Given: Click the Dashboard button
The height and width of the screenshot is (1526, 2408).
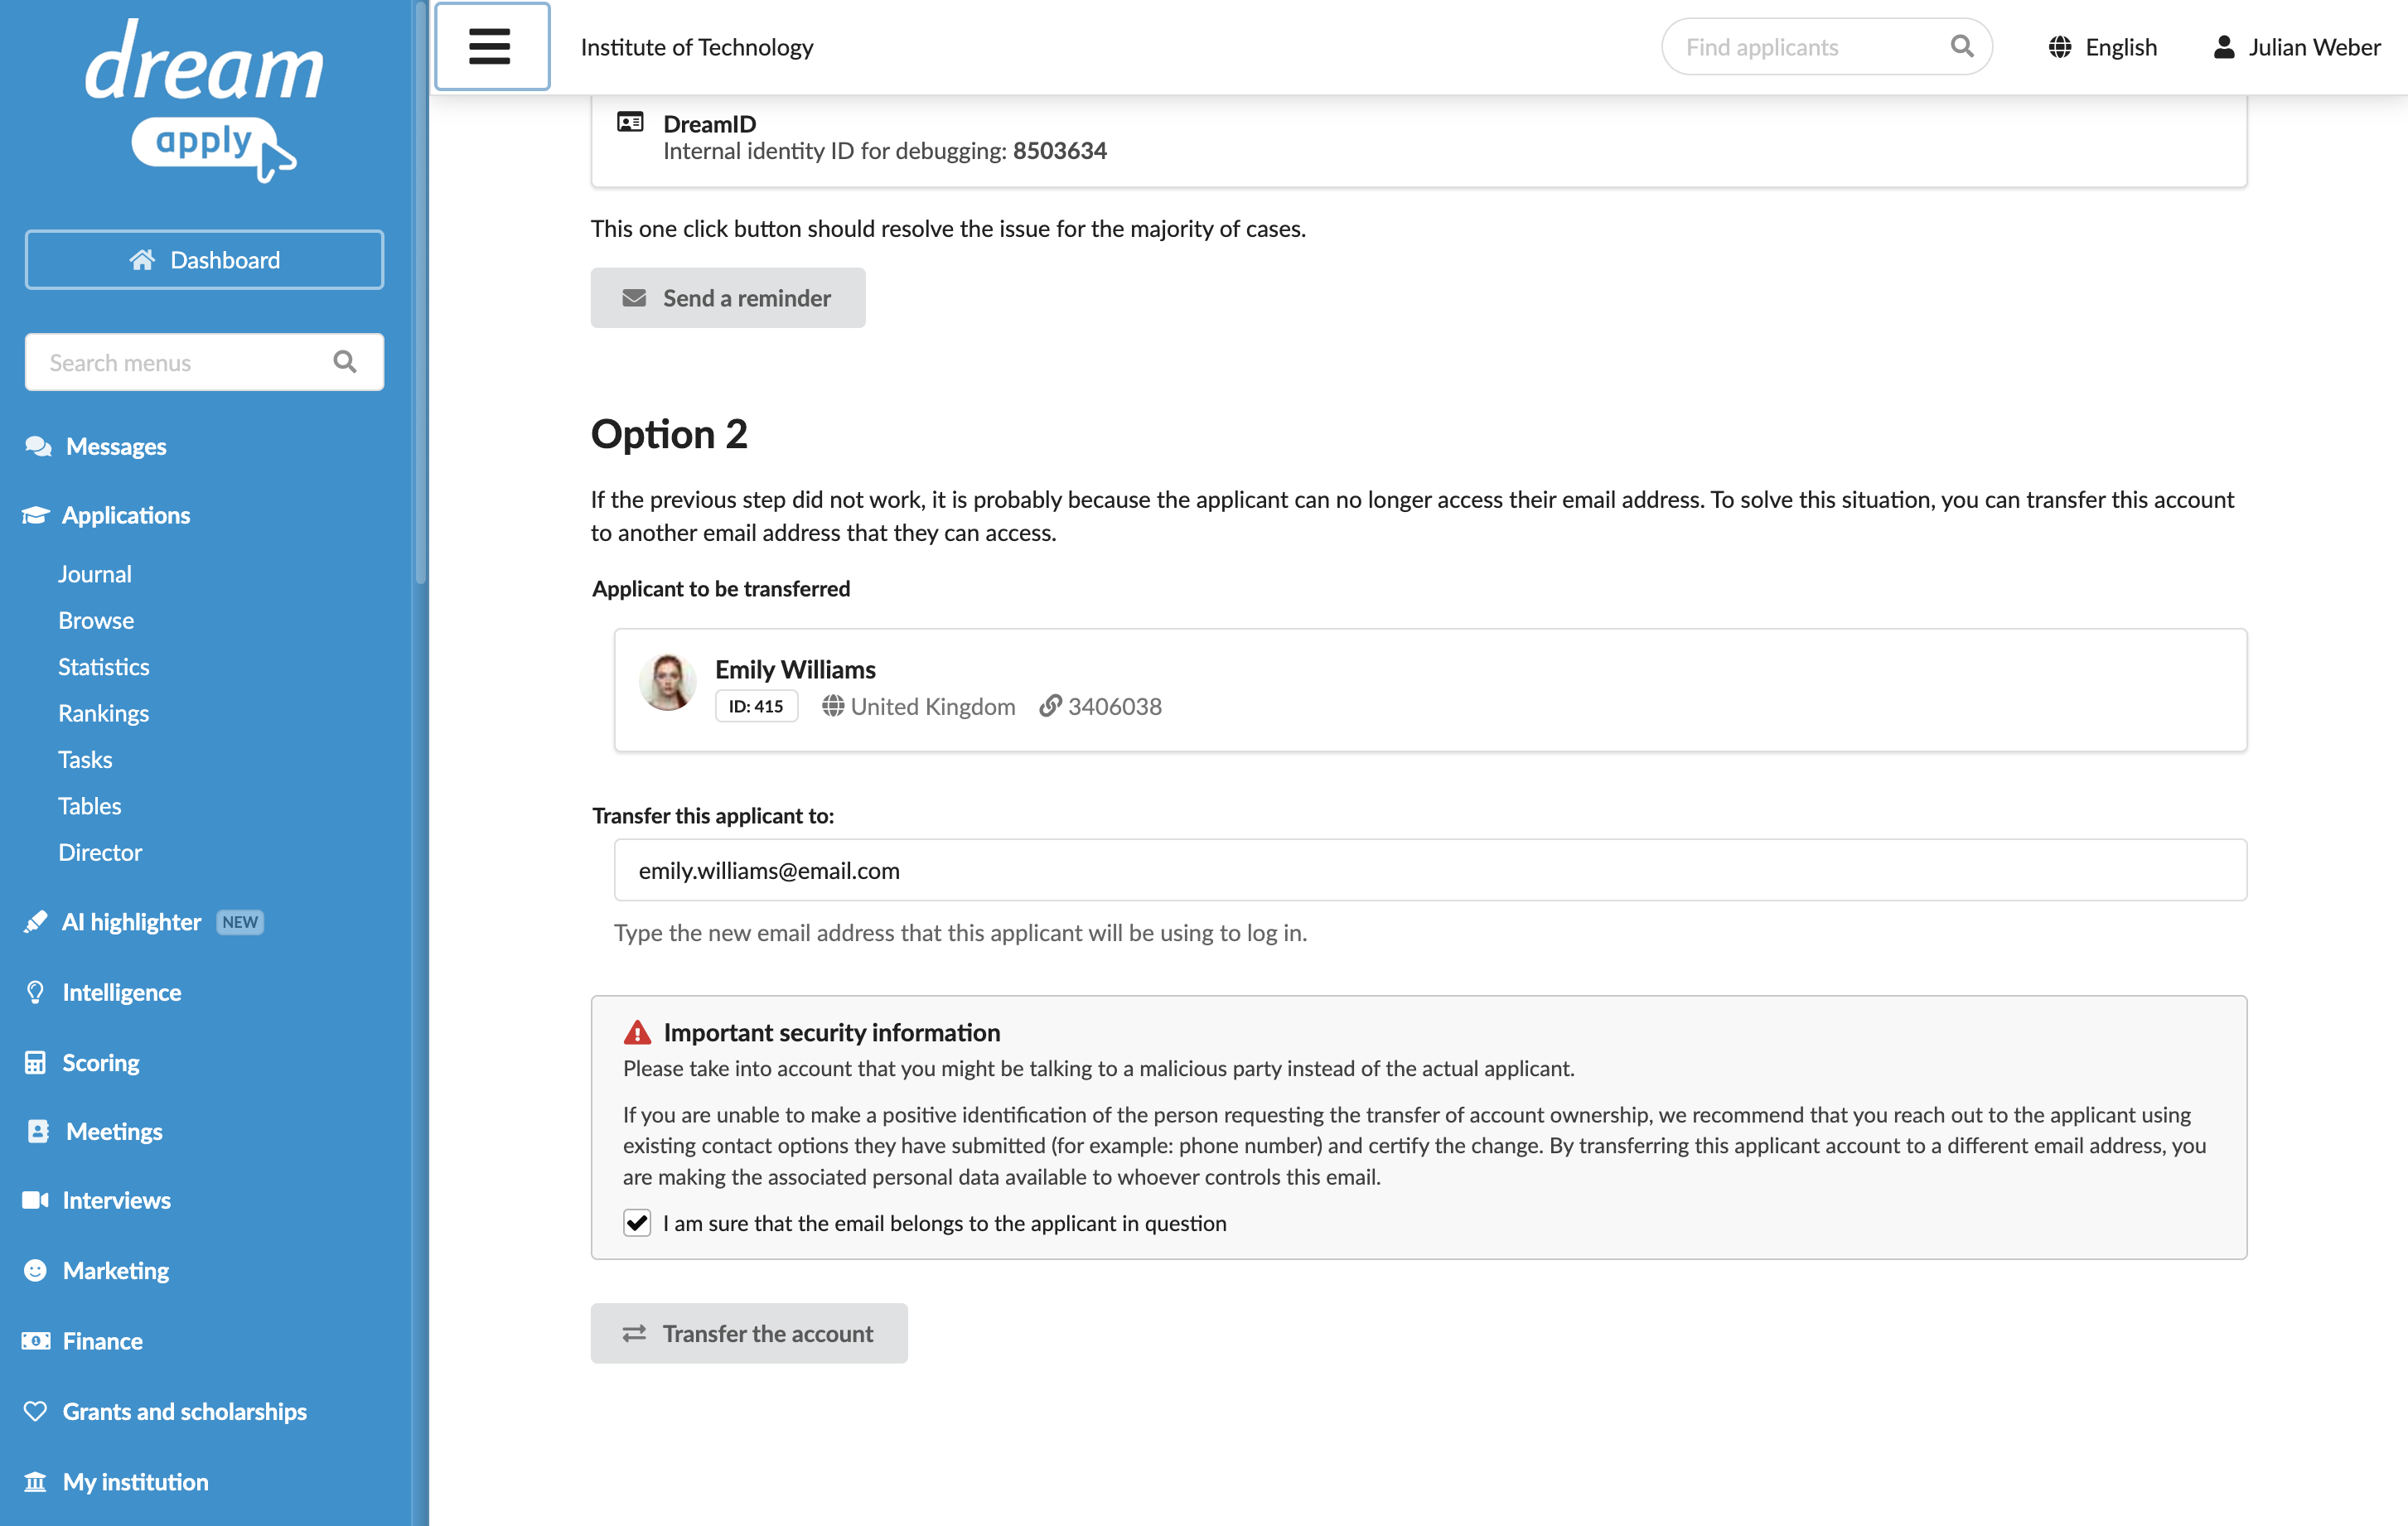Looking at the screenshot, I should pyautogui.click(x=204, y=260).
